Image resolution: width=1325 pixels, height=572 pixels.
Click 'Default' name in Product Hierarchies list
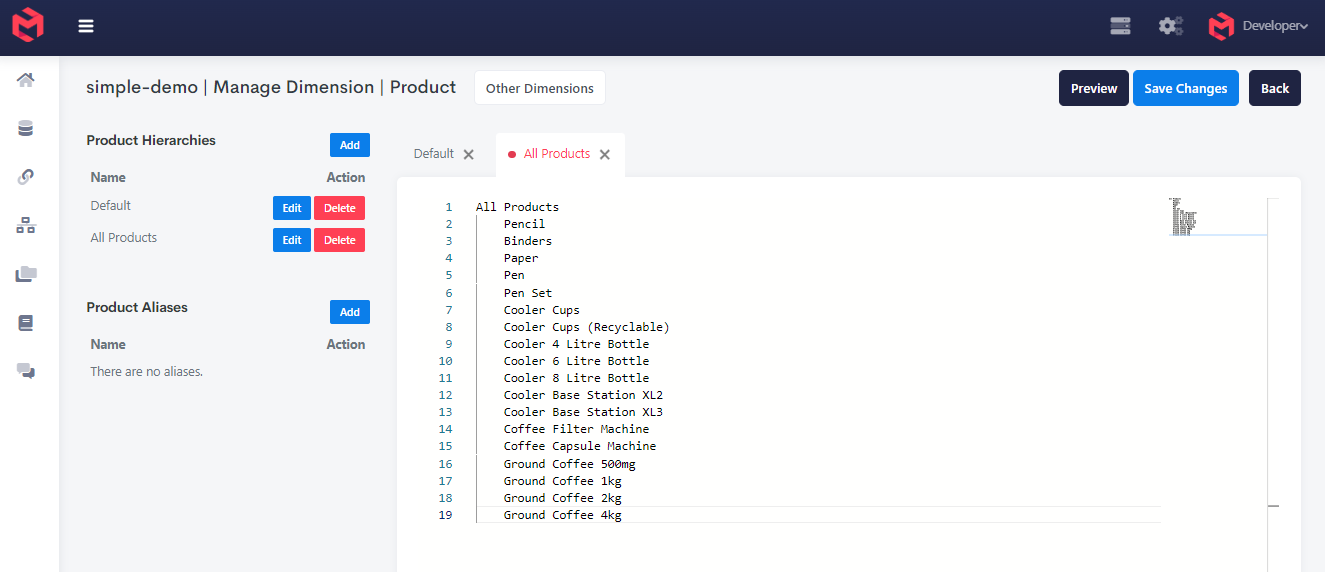pos(111,206)
